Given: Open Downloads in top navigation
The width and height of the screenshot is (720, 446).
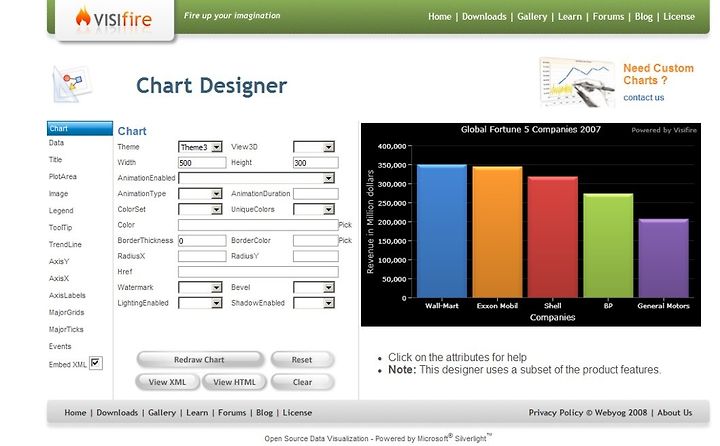Looking at the screenshot, I should click(484, 17).
